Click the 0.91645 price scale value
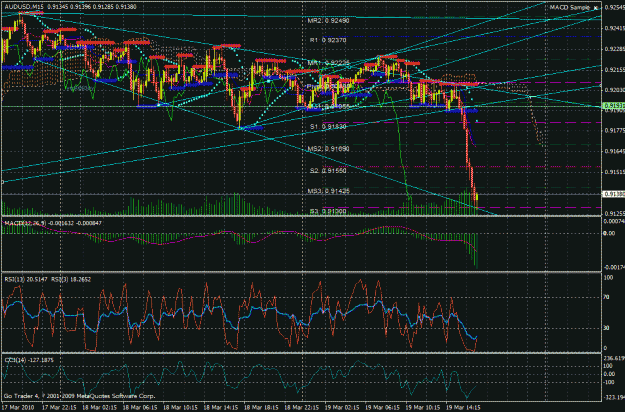 [615, 151]
